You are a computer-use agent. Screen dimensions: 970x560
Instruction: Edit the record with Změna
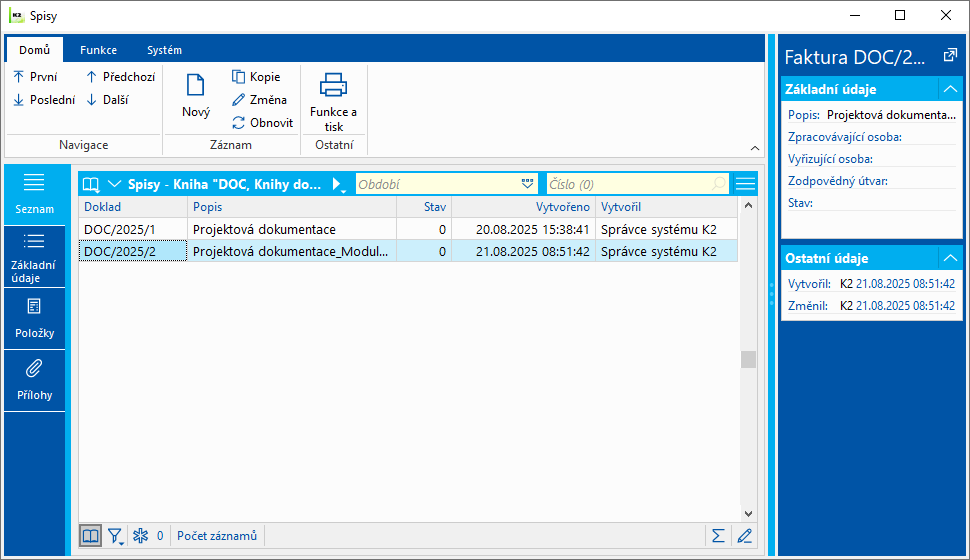(259, 100)
